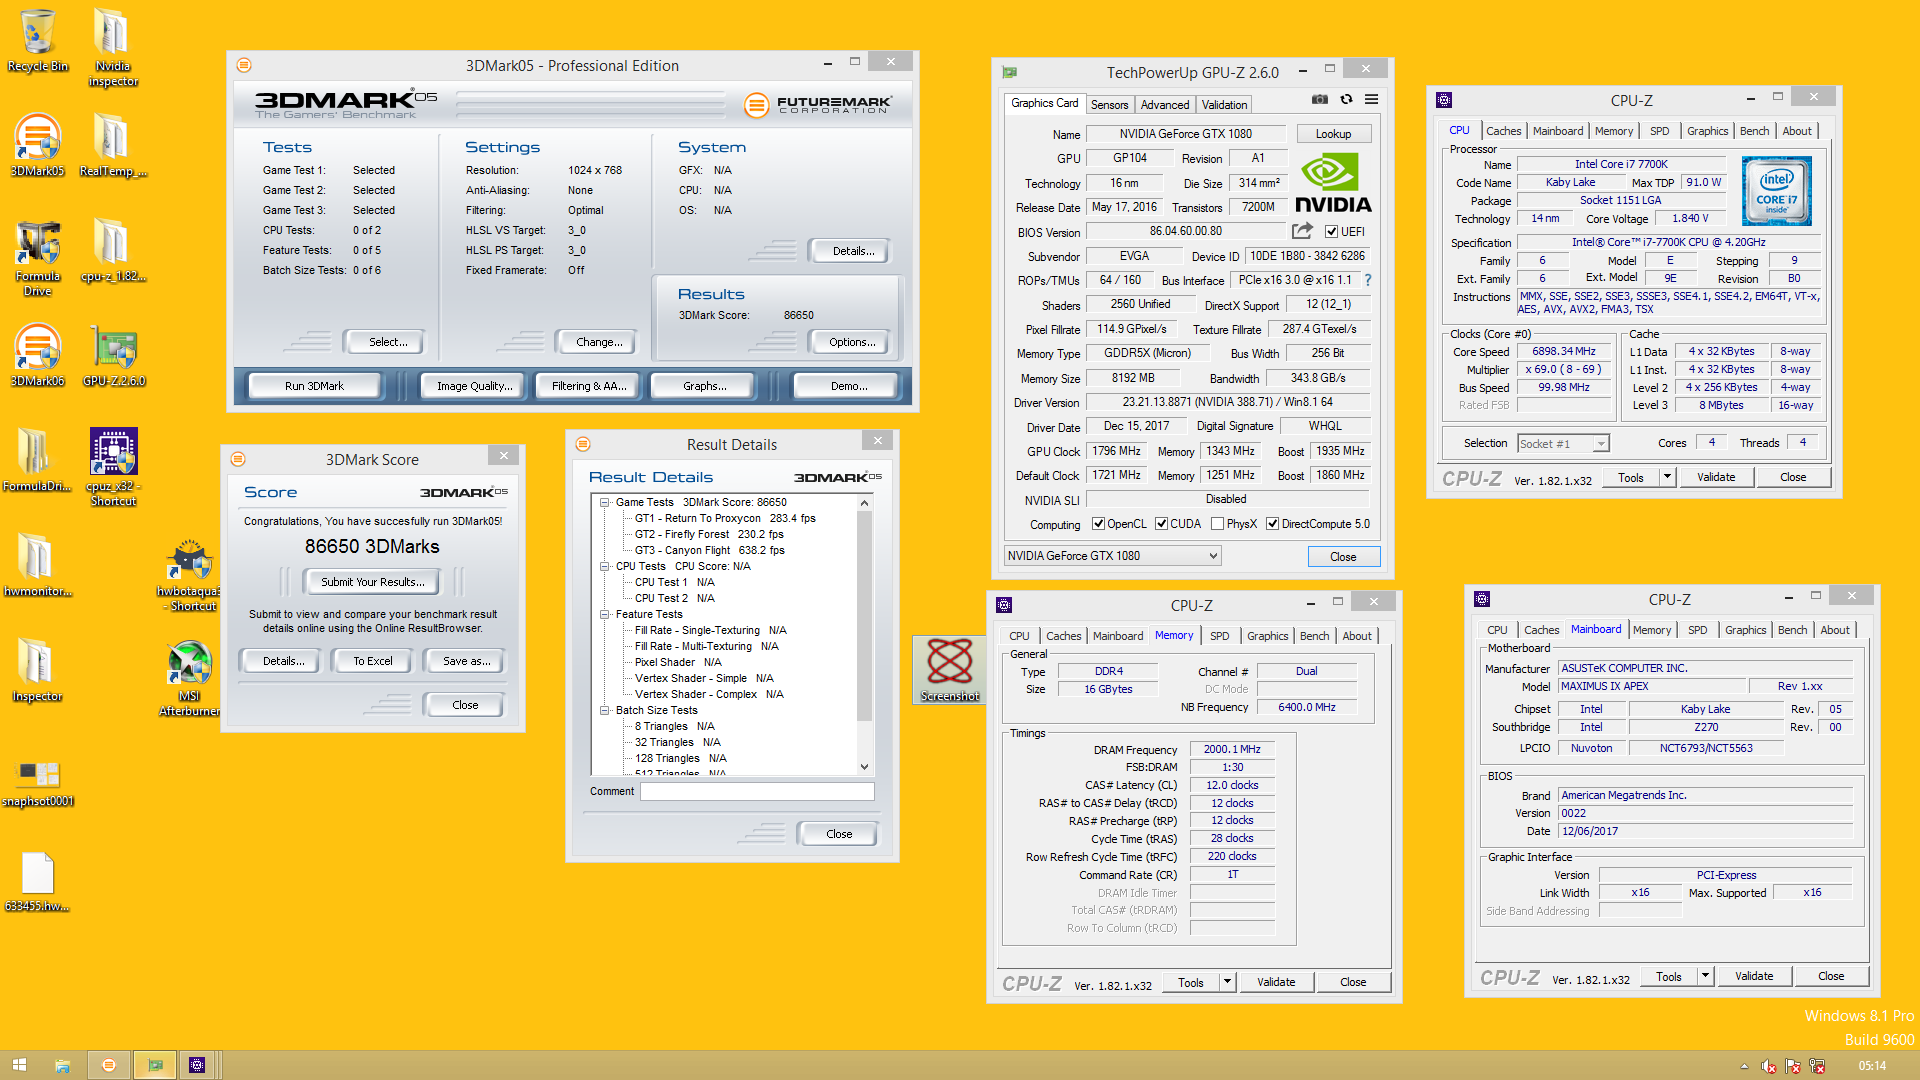Screen dimensions: 1920x1080
Task: Click the BIOS export share icon in GPU-Z
Action: 1302,231
